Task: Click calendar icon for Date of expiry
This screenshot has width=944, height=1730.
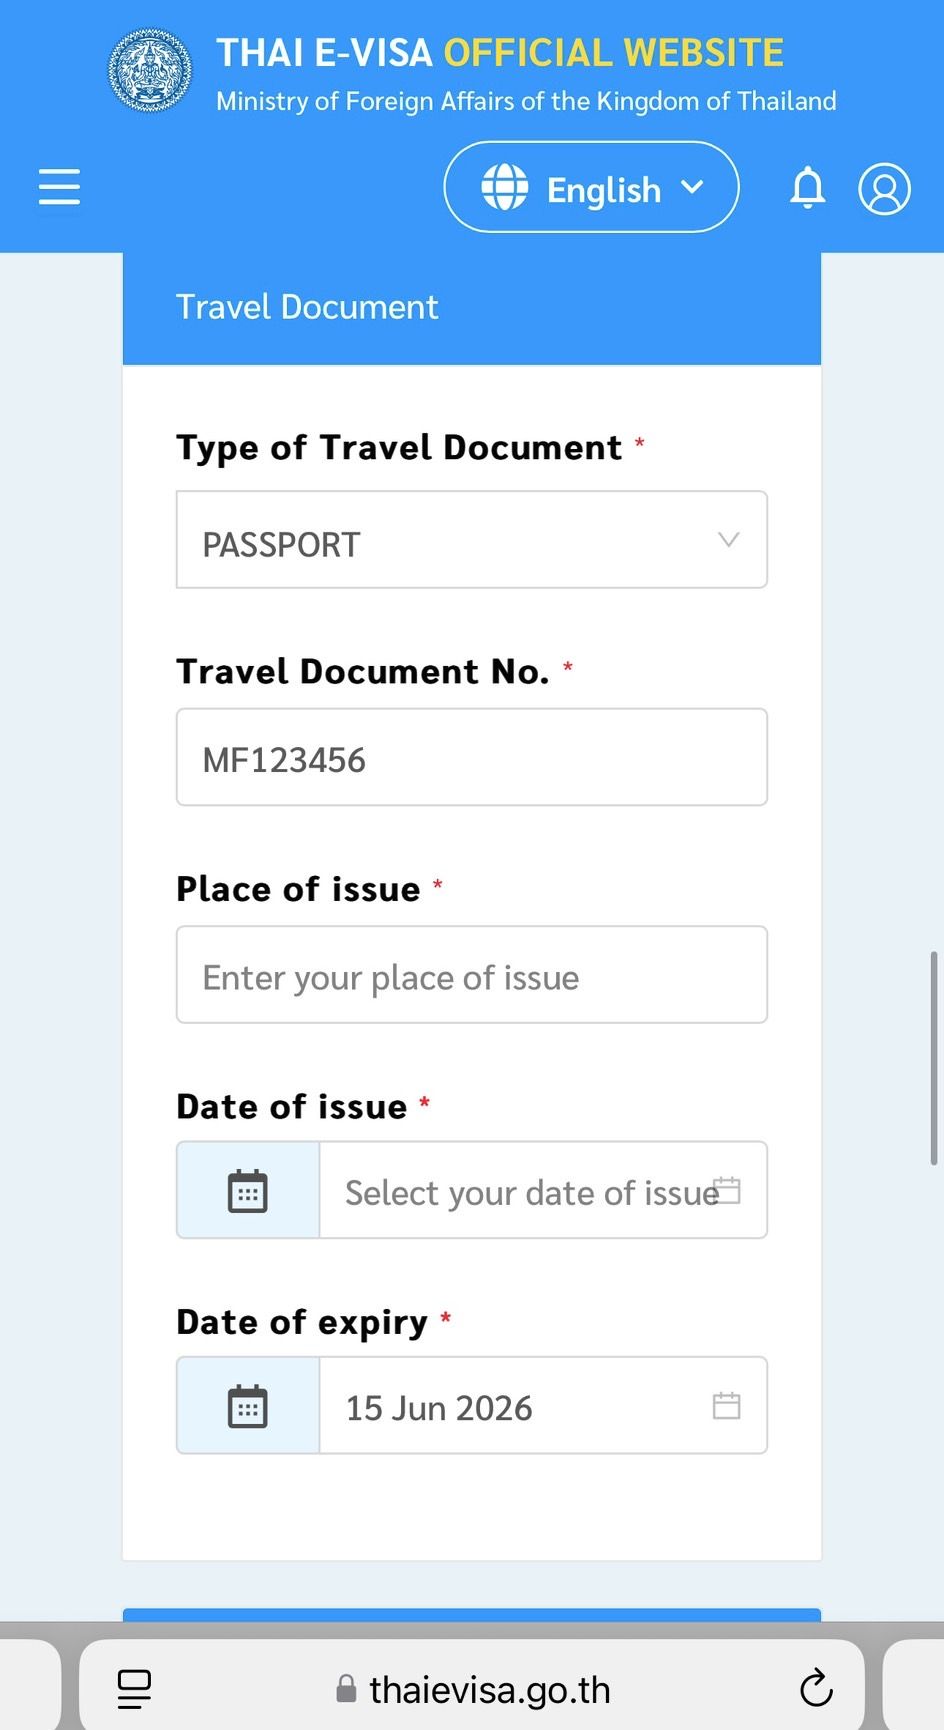Action: (248, 1406)
